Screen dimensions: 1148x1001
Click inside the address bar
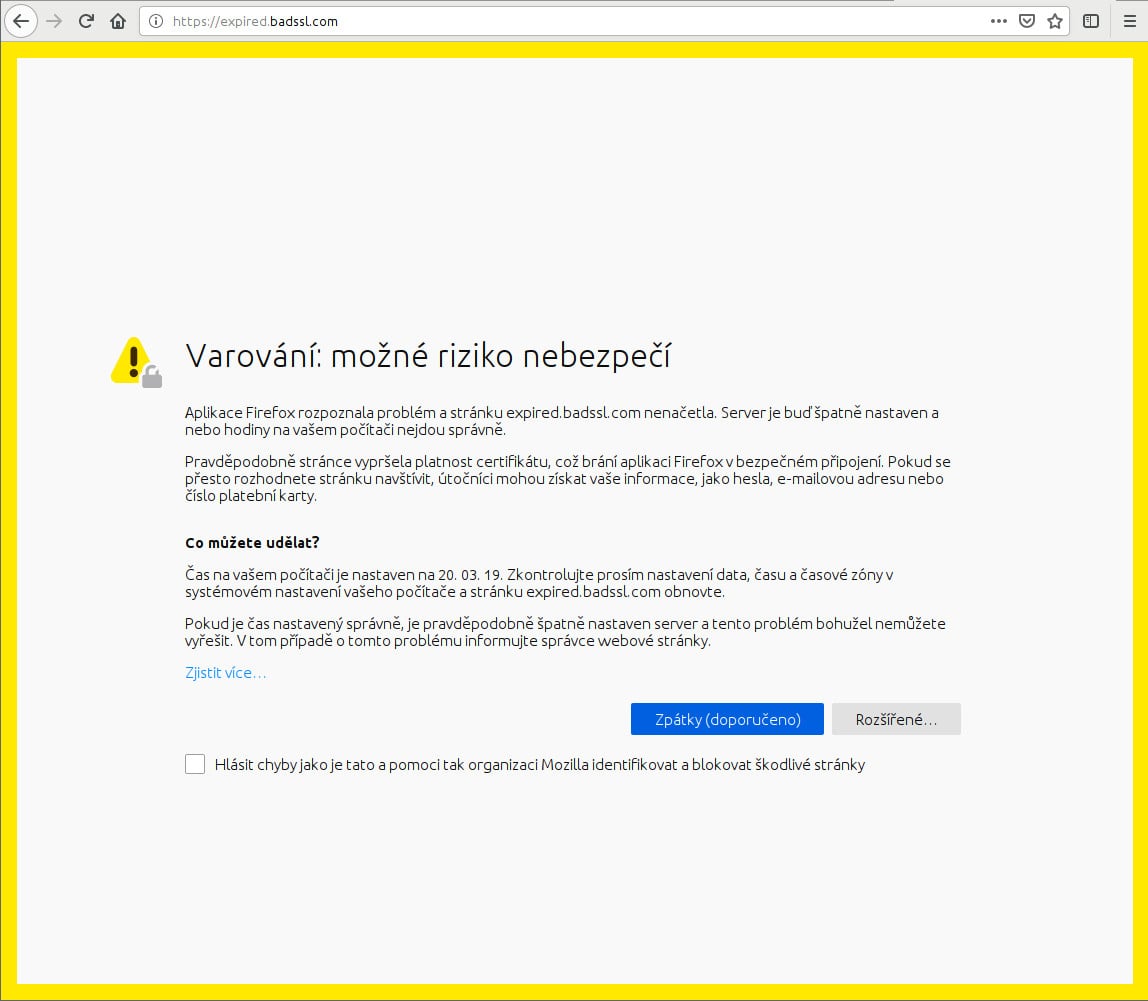(x=500, y=20)
